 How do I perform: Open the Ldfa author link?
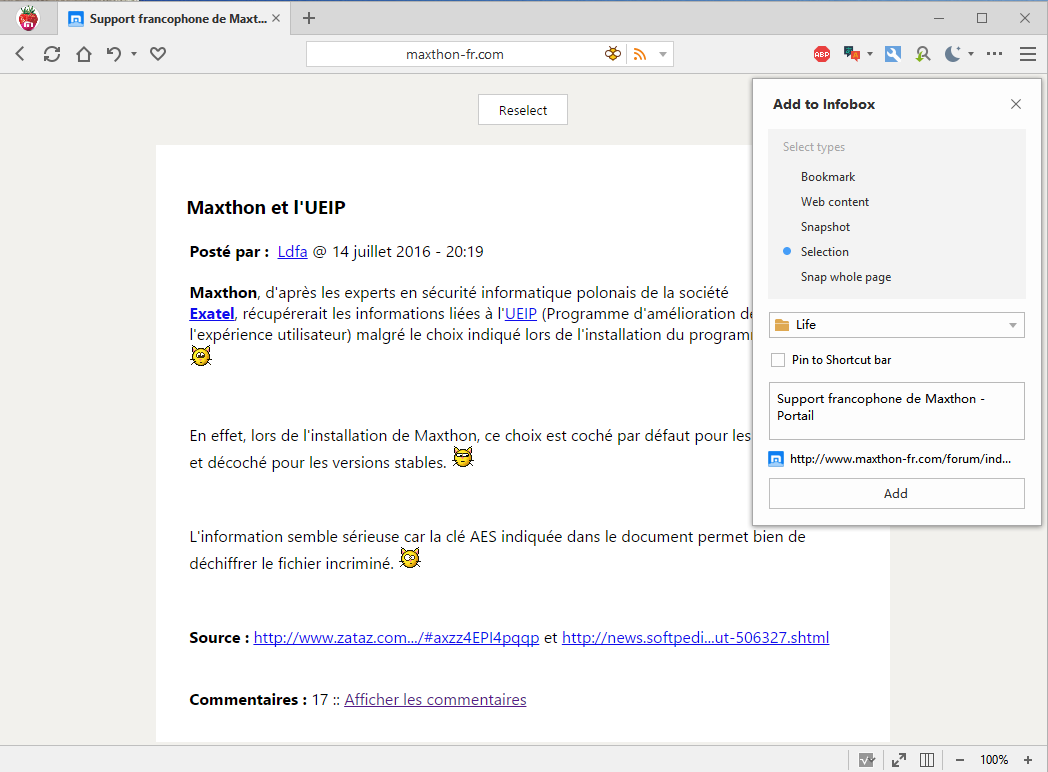292,252
